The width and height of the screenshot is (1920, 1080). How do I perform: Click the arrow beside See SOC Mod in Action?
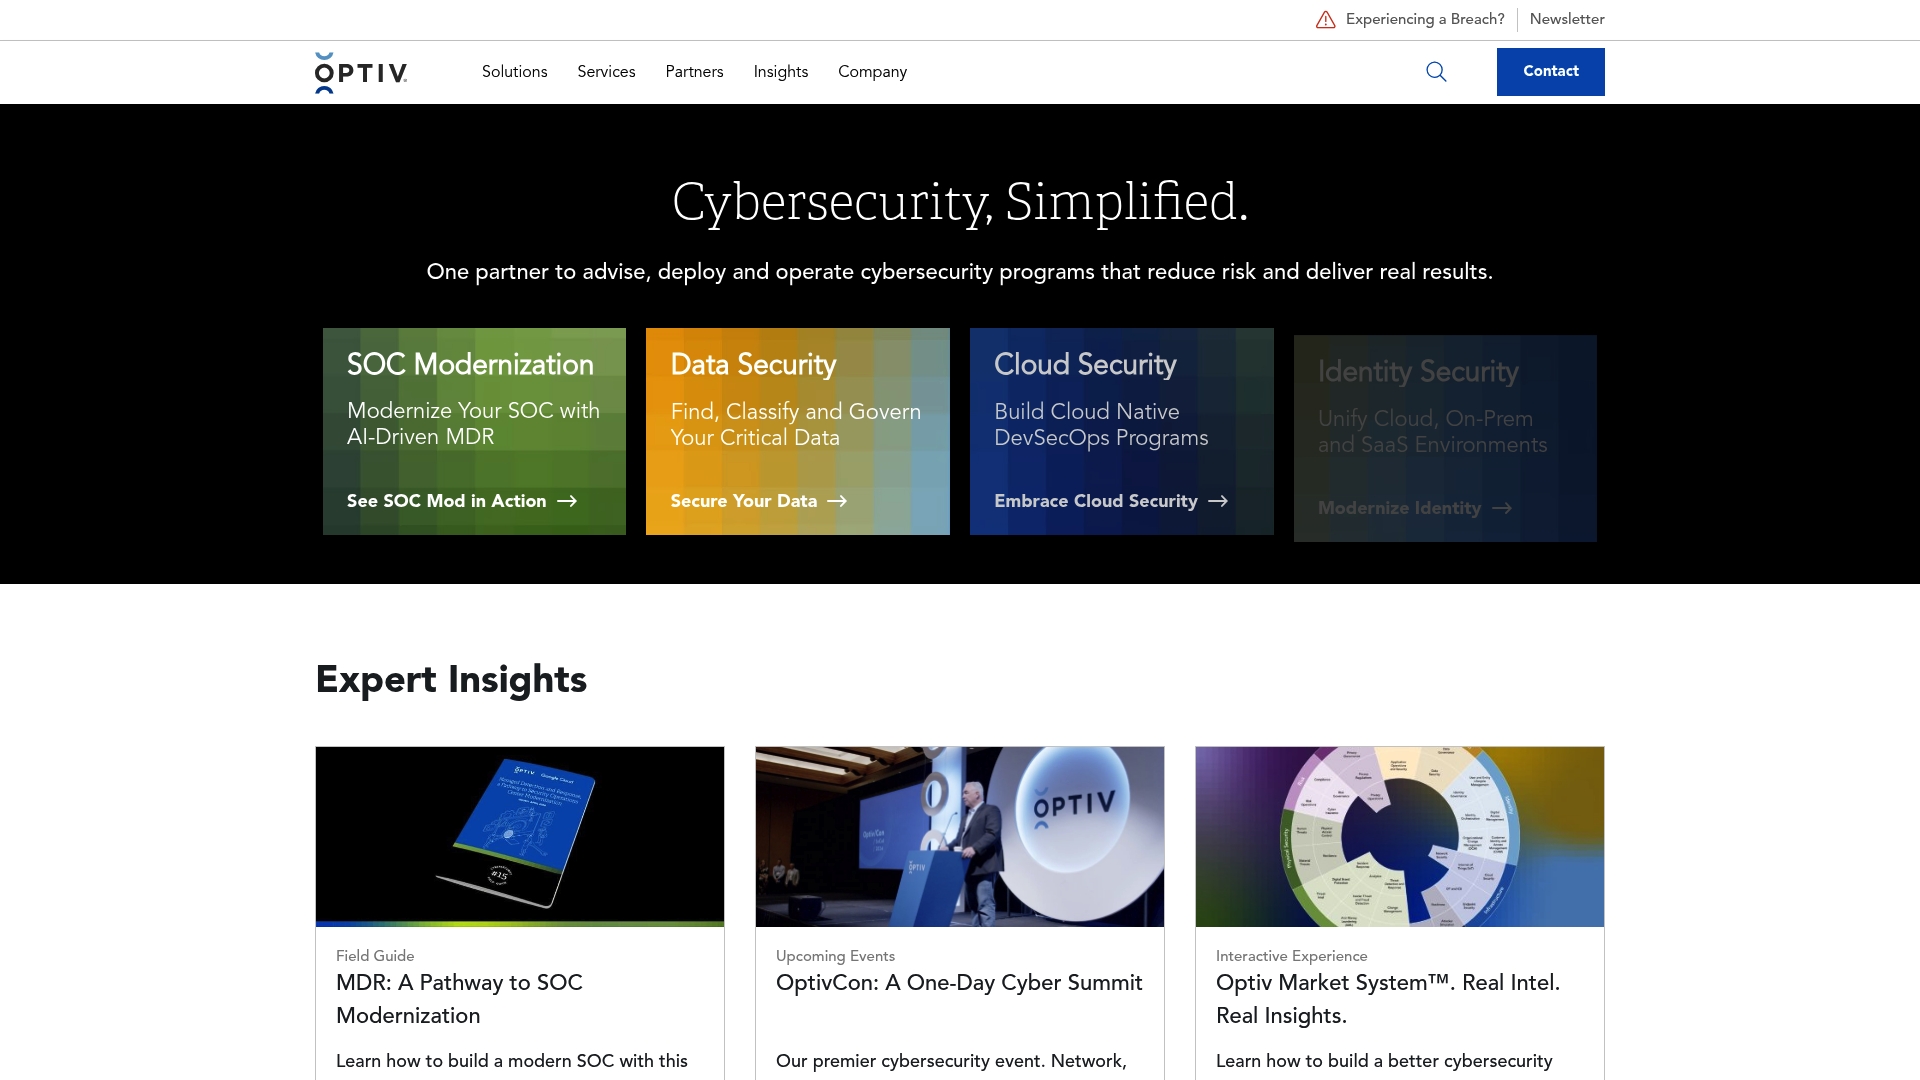pos(567,501)
